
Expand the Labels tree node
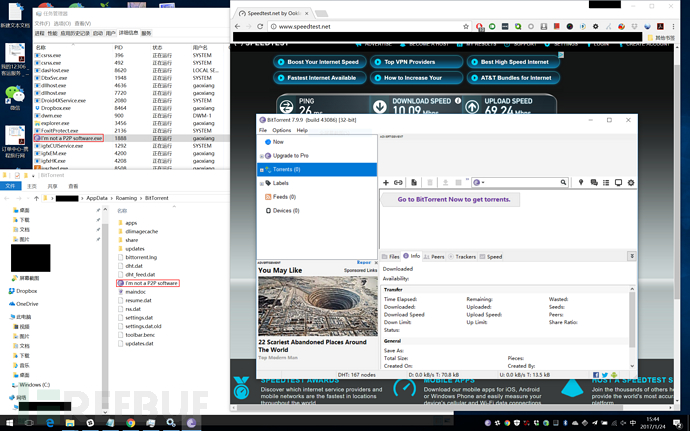261,183
